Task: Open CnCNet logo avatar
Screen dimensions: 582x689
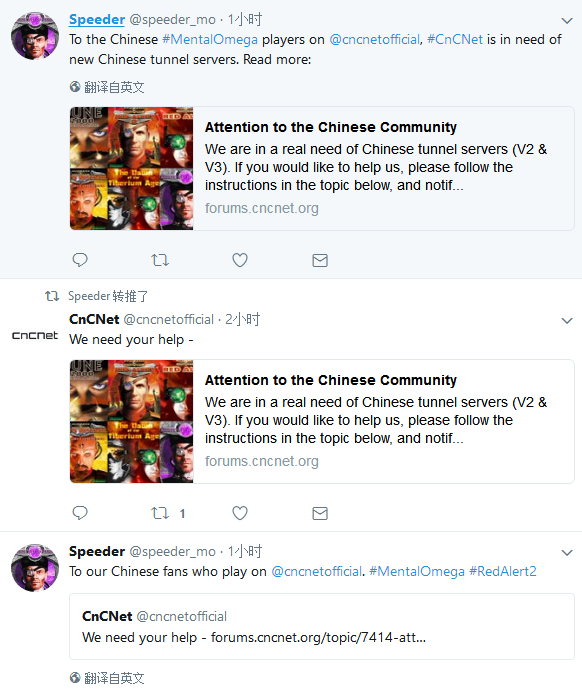Action: 35,335
